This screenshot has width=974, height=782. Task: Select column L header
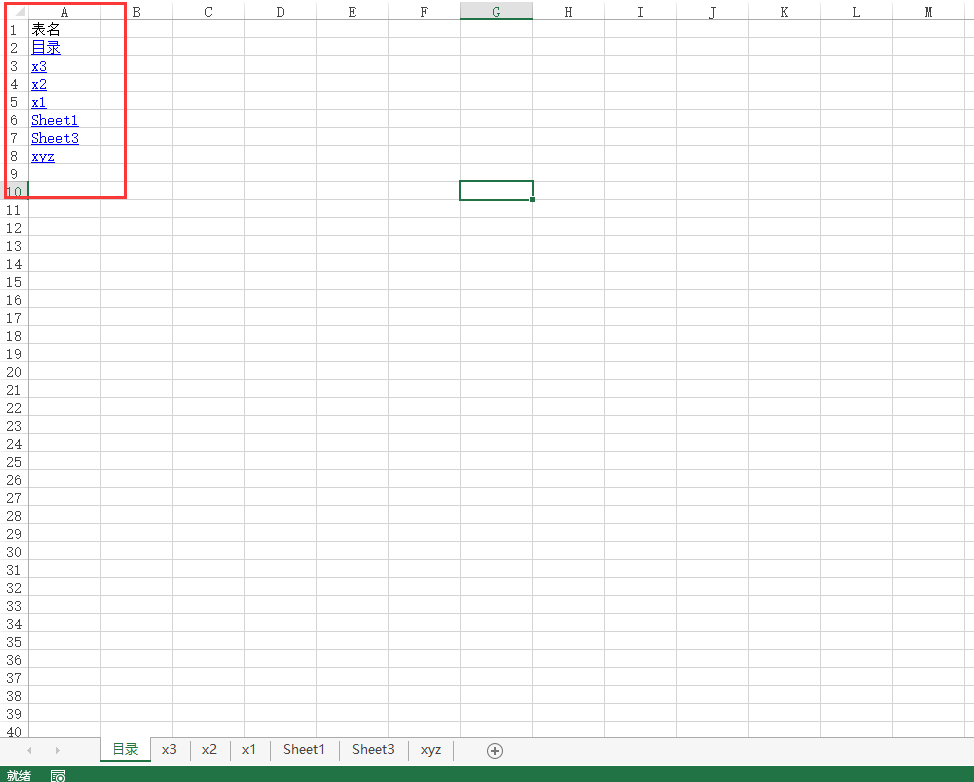(857, 12)
